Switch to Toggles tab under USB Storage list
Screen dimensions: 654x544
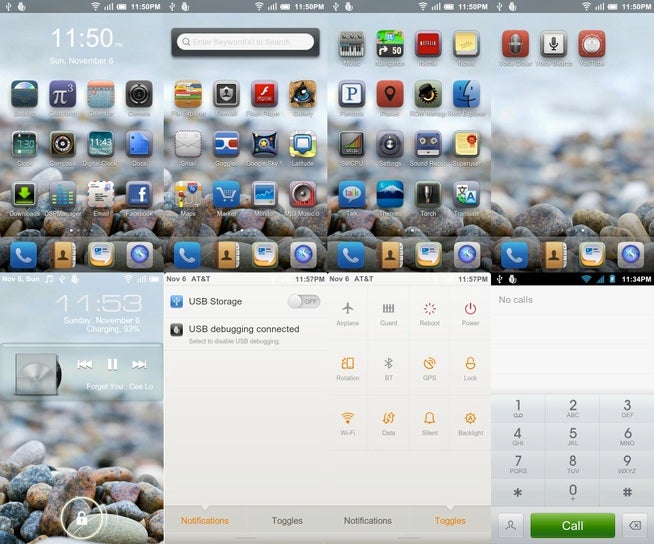(287, 521)
